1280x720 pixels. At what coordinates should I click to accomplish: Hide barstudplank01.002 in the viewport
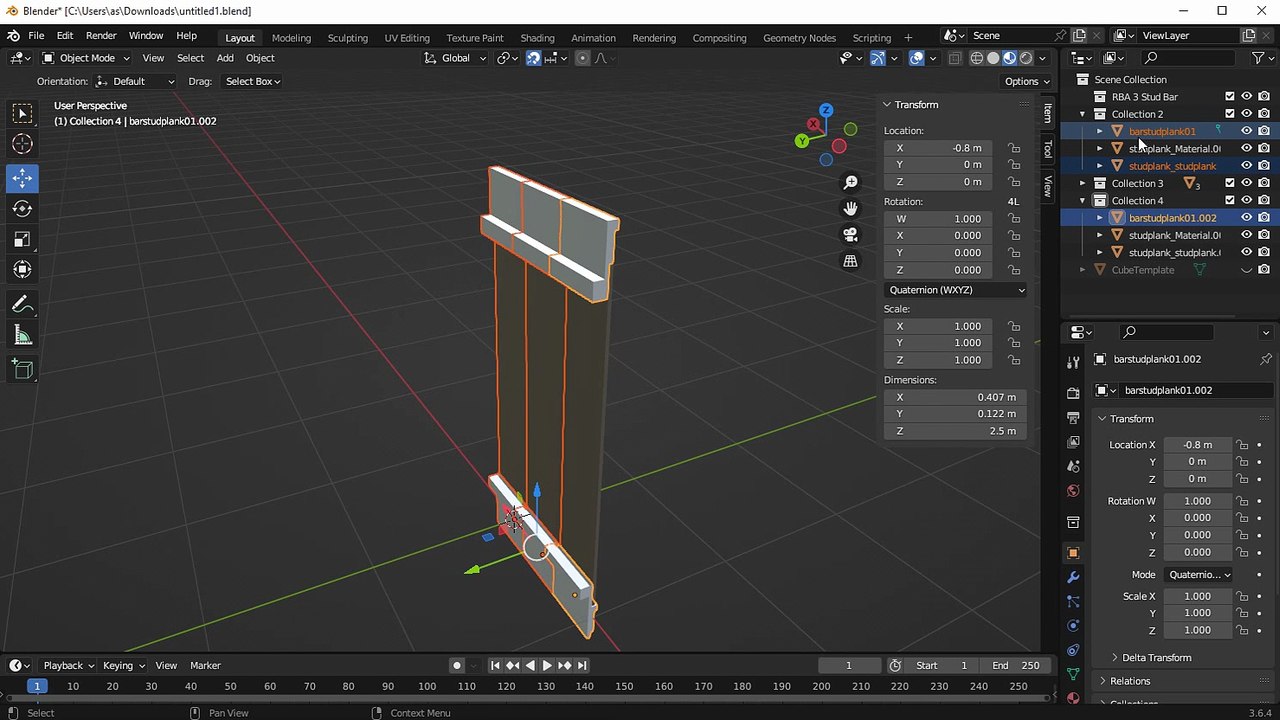[x=1247, y=217]
